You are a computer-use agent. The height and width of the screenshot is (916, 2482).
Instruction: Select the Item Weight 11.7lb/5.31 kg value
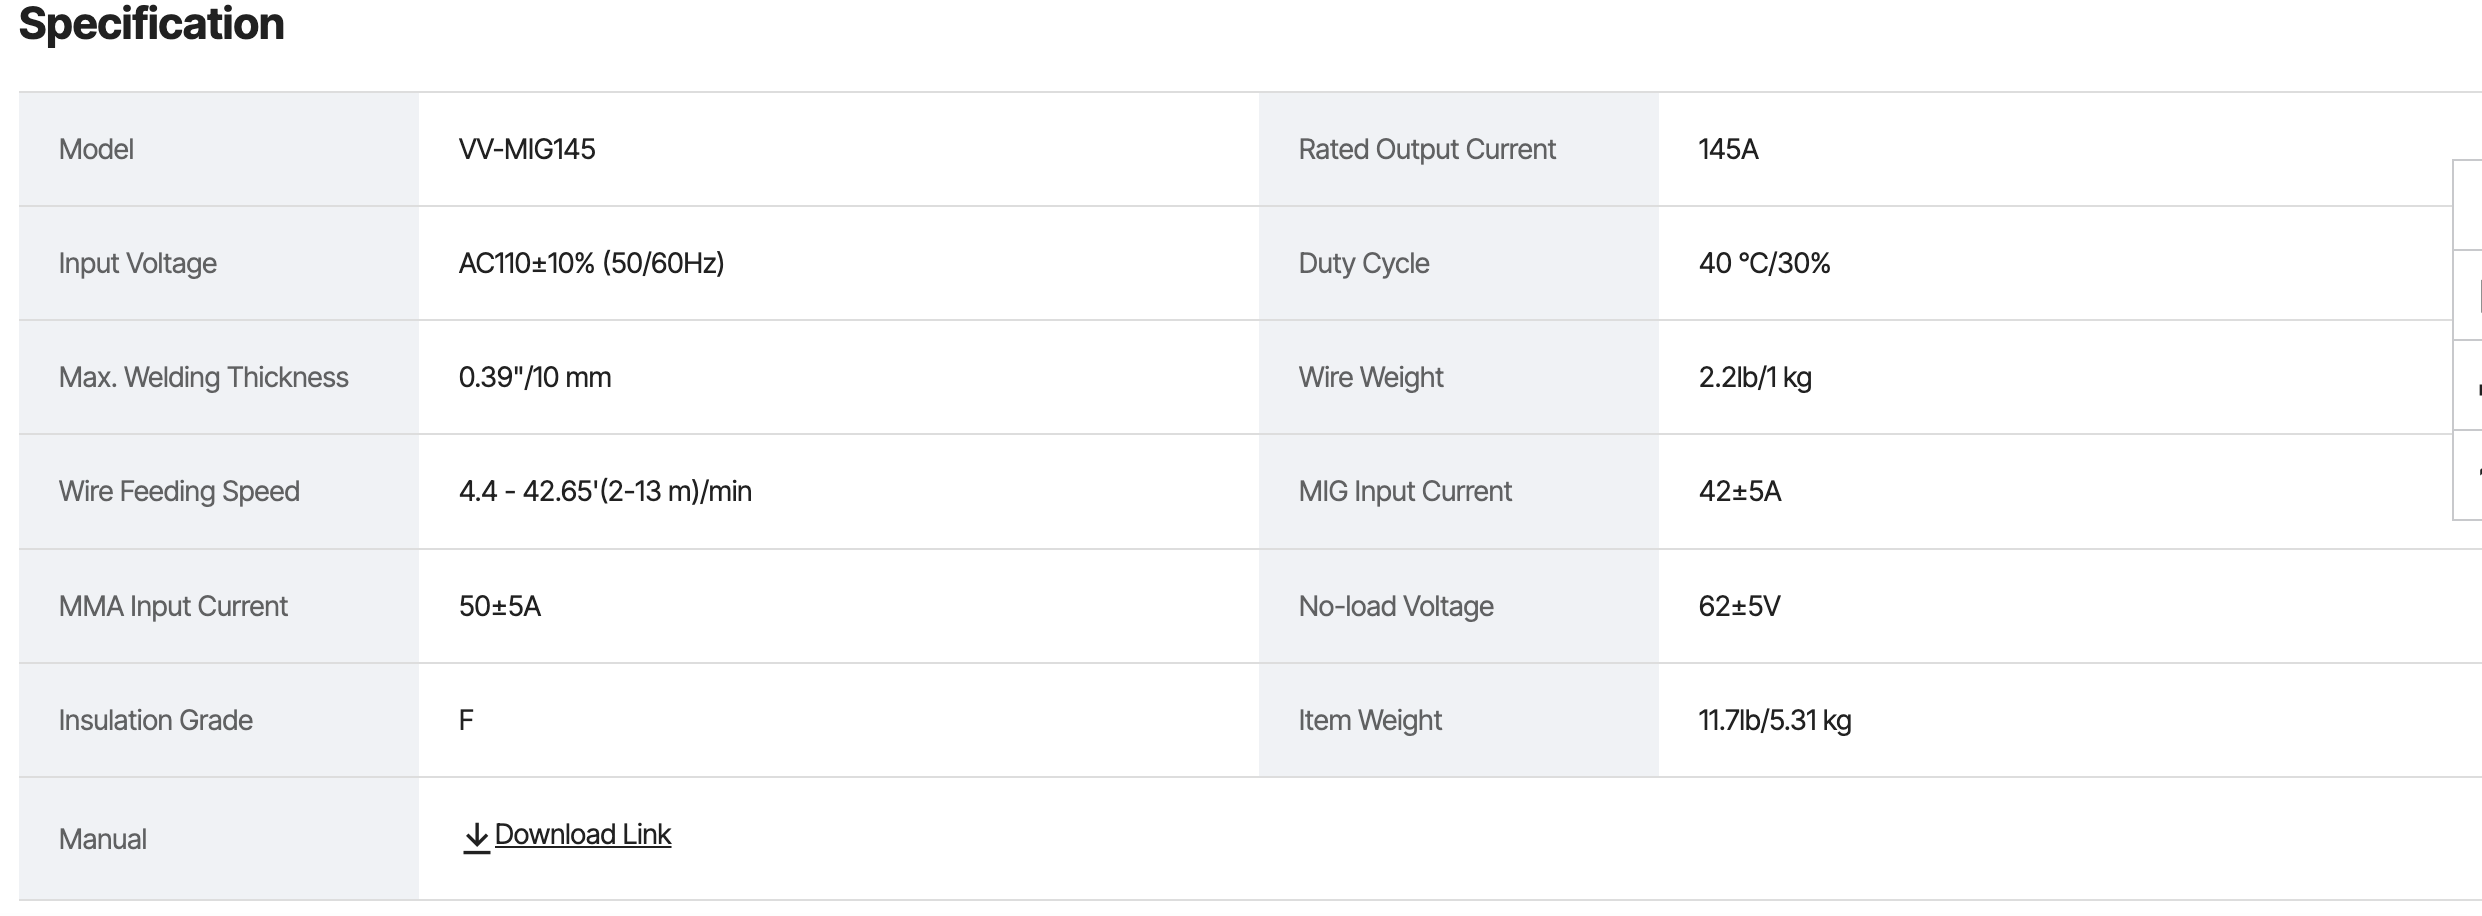coord(1775,720)
